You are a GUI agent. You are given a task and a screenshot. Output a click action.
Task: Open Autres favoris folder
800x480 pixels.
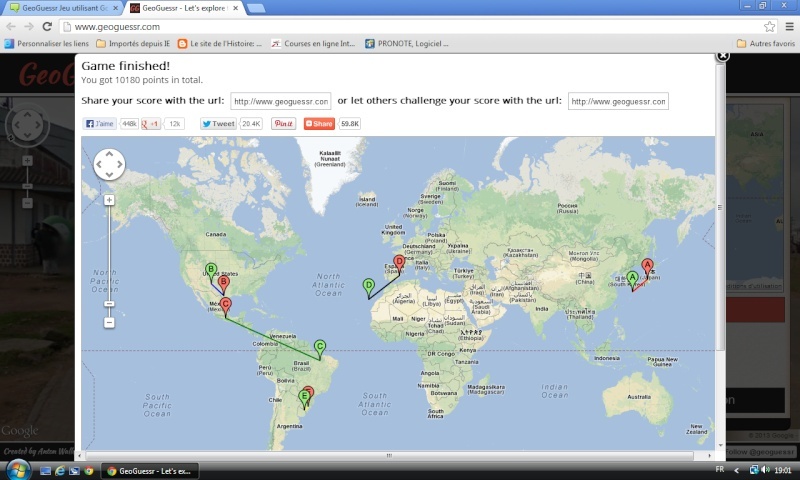pyautogui.click(x=765, y=44)
